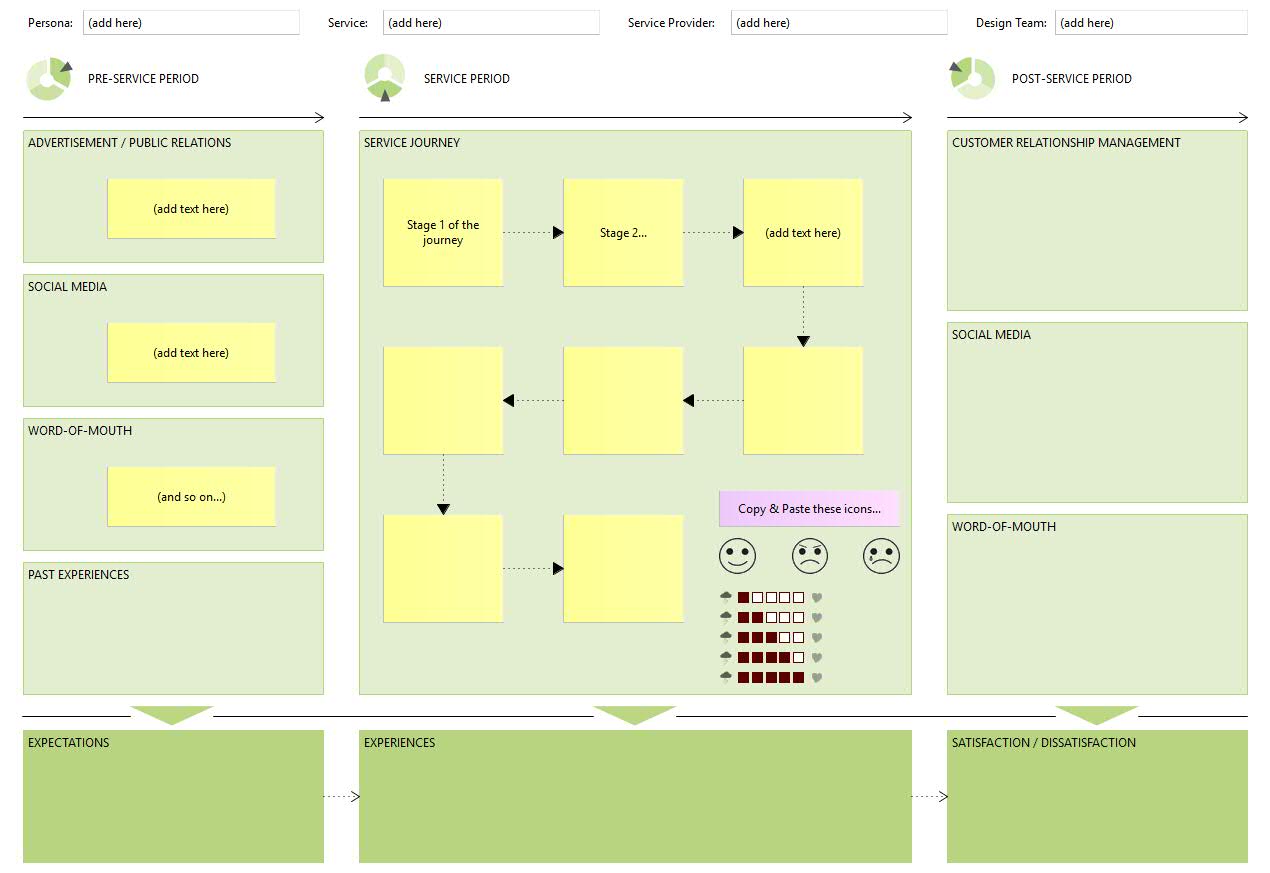Select the storm cloud icon on the two-square rating row

pos(726,618)
